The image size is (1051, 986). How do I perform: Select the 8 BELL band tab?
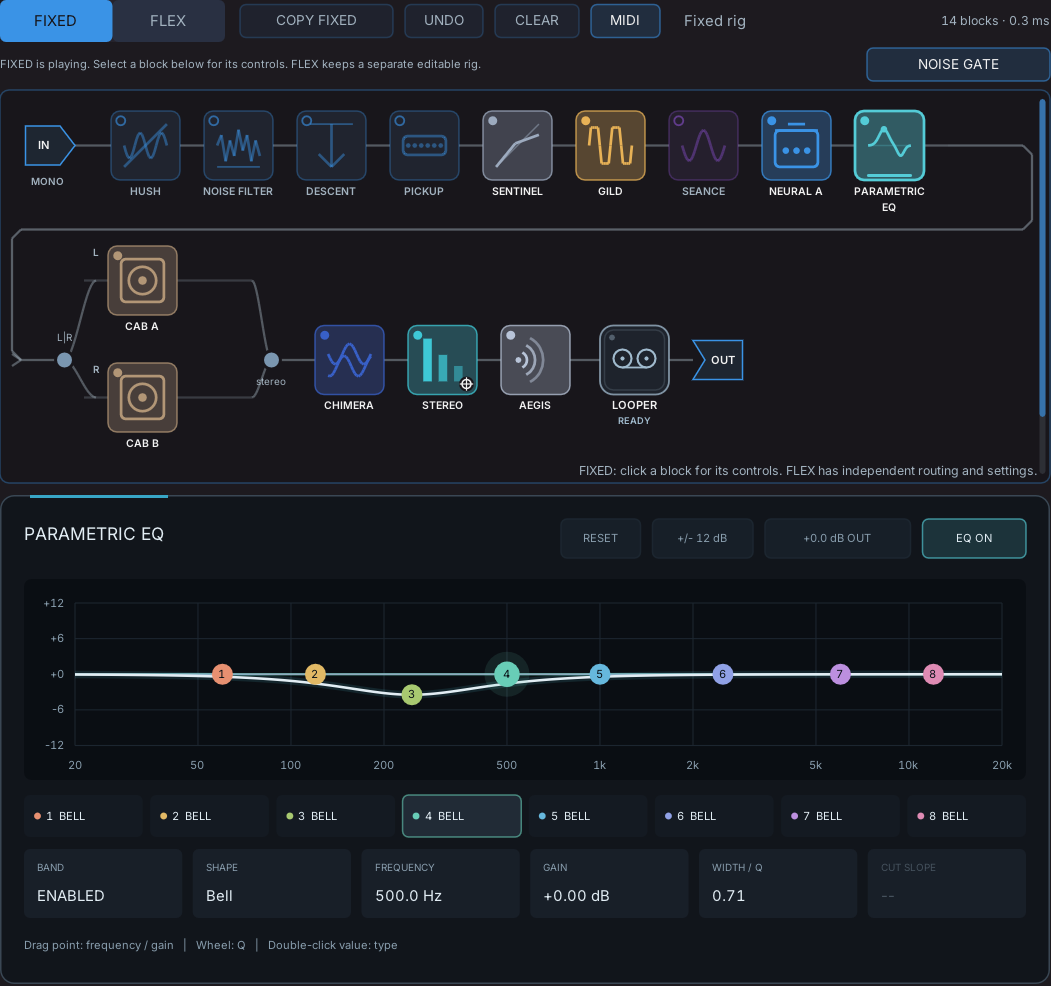coord(967,816)
